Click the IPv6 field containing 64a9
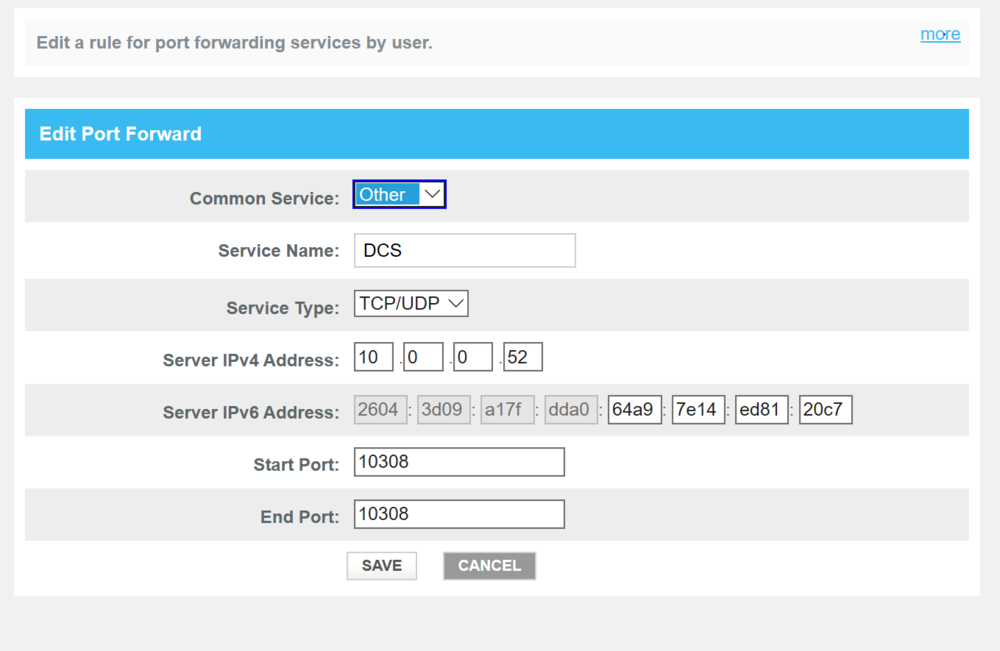This screenshot has width=1000, height=651. point(635,410)
